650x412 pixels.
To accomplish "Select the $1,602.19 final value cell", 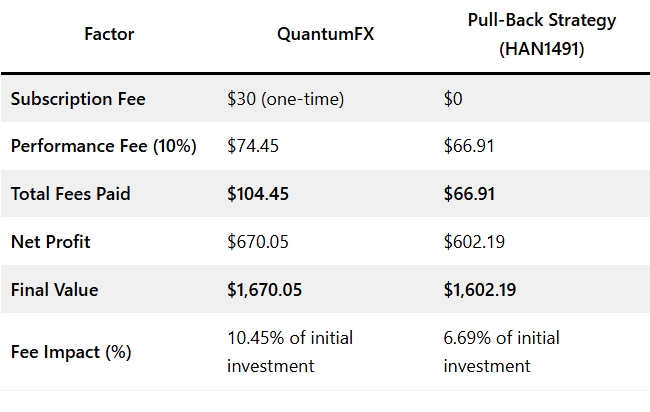I will (481, 290).
